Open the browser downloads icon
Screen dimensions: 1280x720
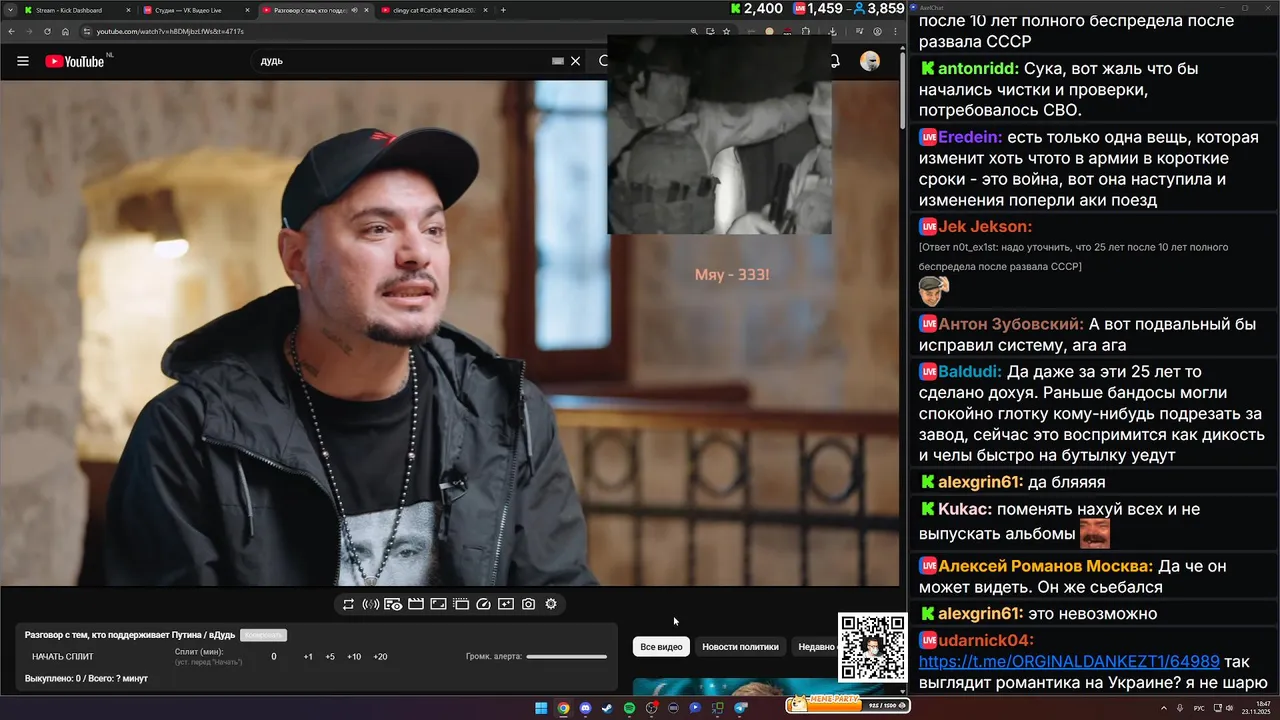pyautogui.click(x=832, y=32)
